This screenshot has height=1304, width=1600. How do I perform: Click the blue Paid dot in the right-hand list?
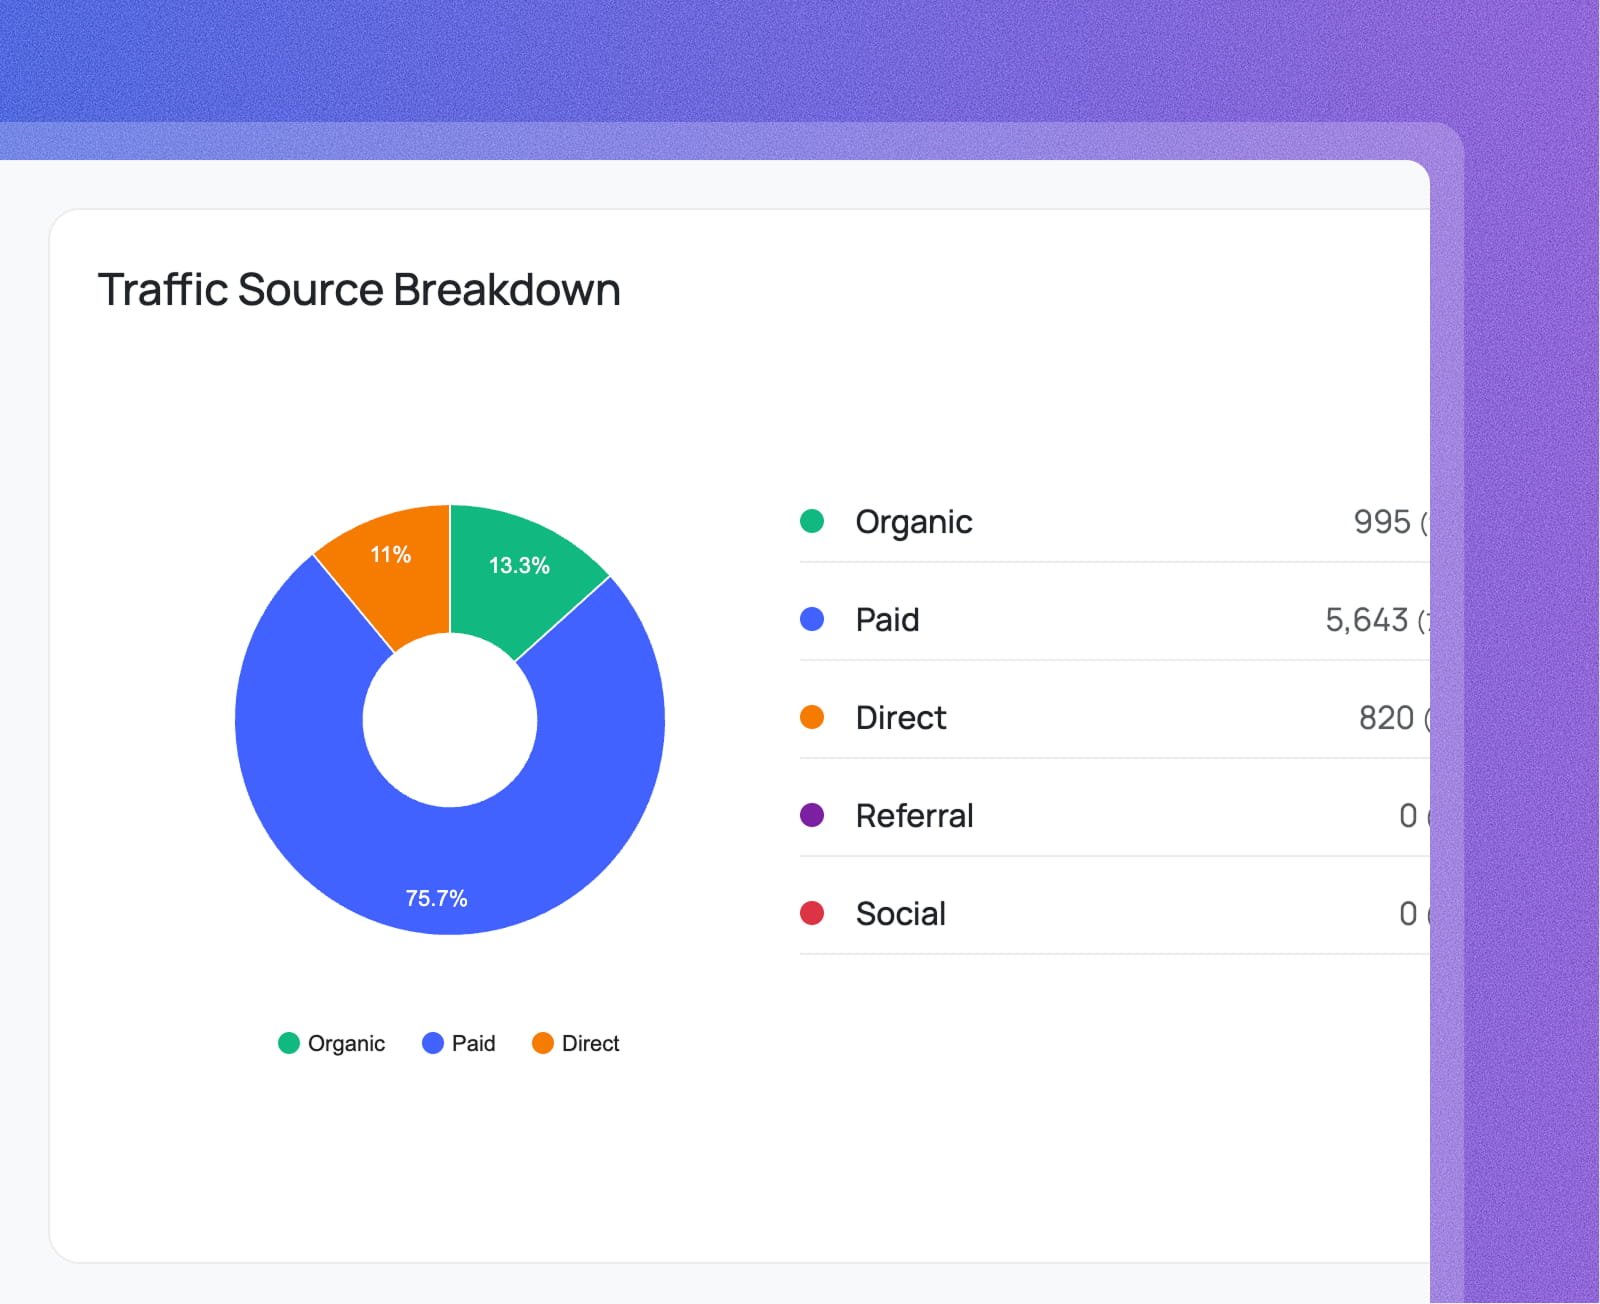coord(812,619)
